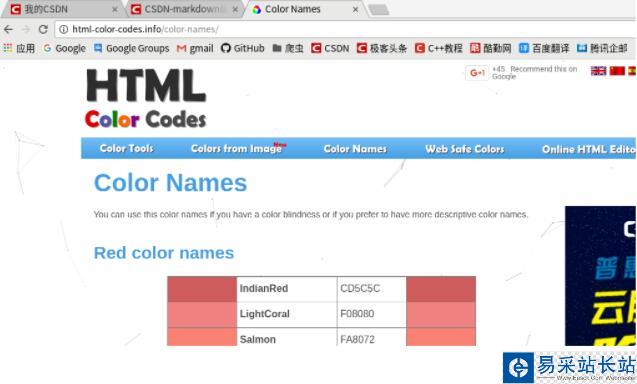Switch language using the Spain flag

coord(632,71)
